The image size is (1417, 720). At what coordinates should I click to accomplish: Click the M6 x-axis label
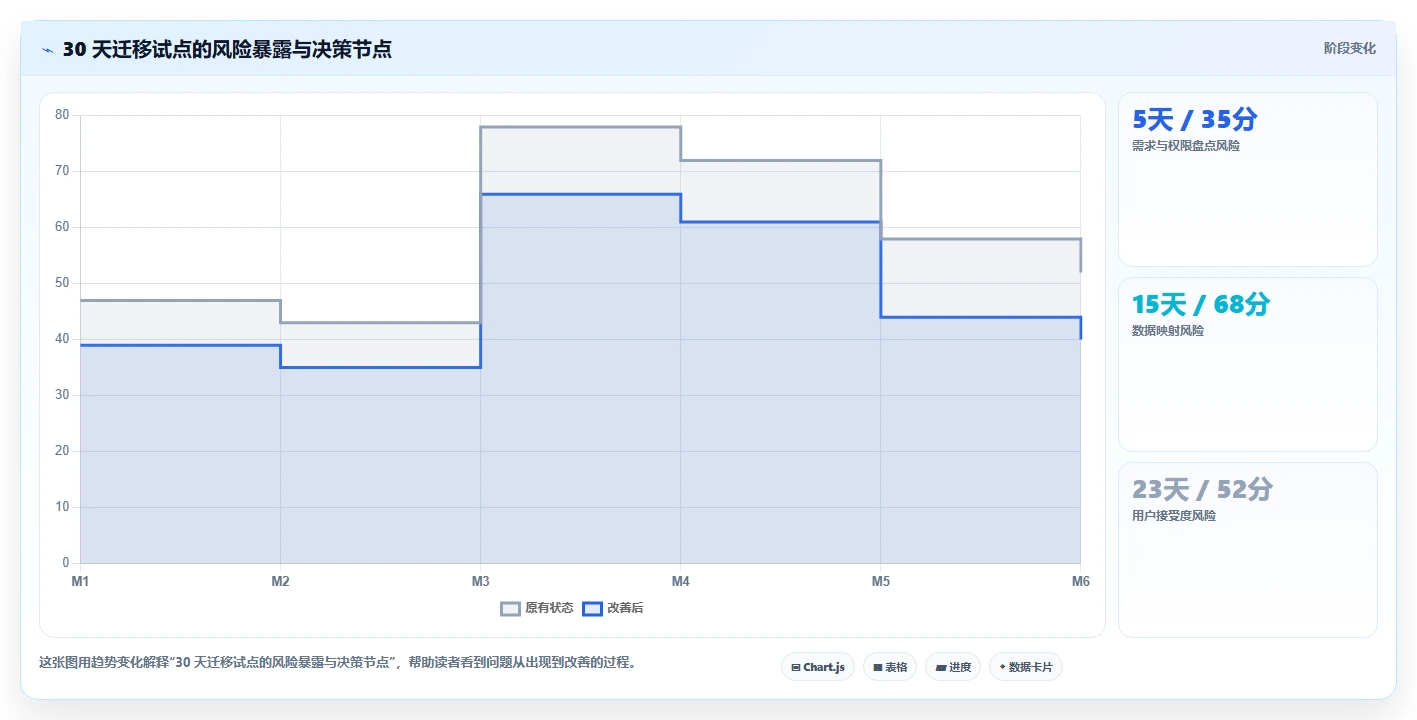[1080, 581]
